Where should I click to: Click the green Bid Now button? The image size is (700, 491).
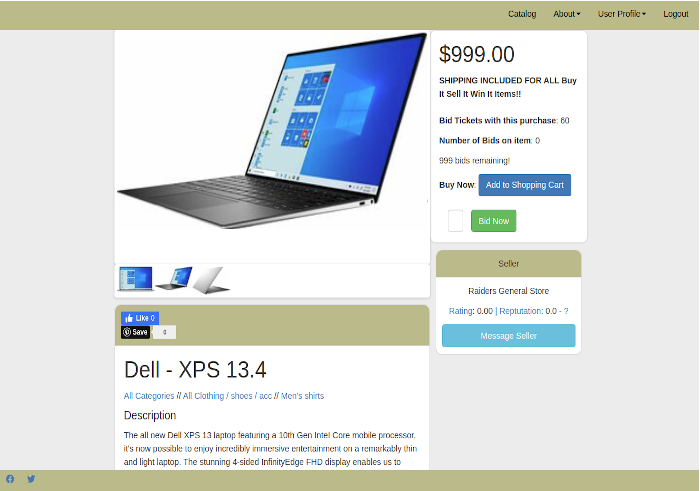pos(493,221)
